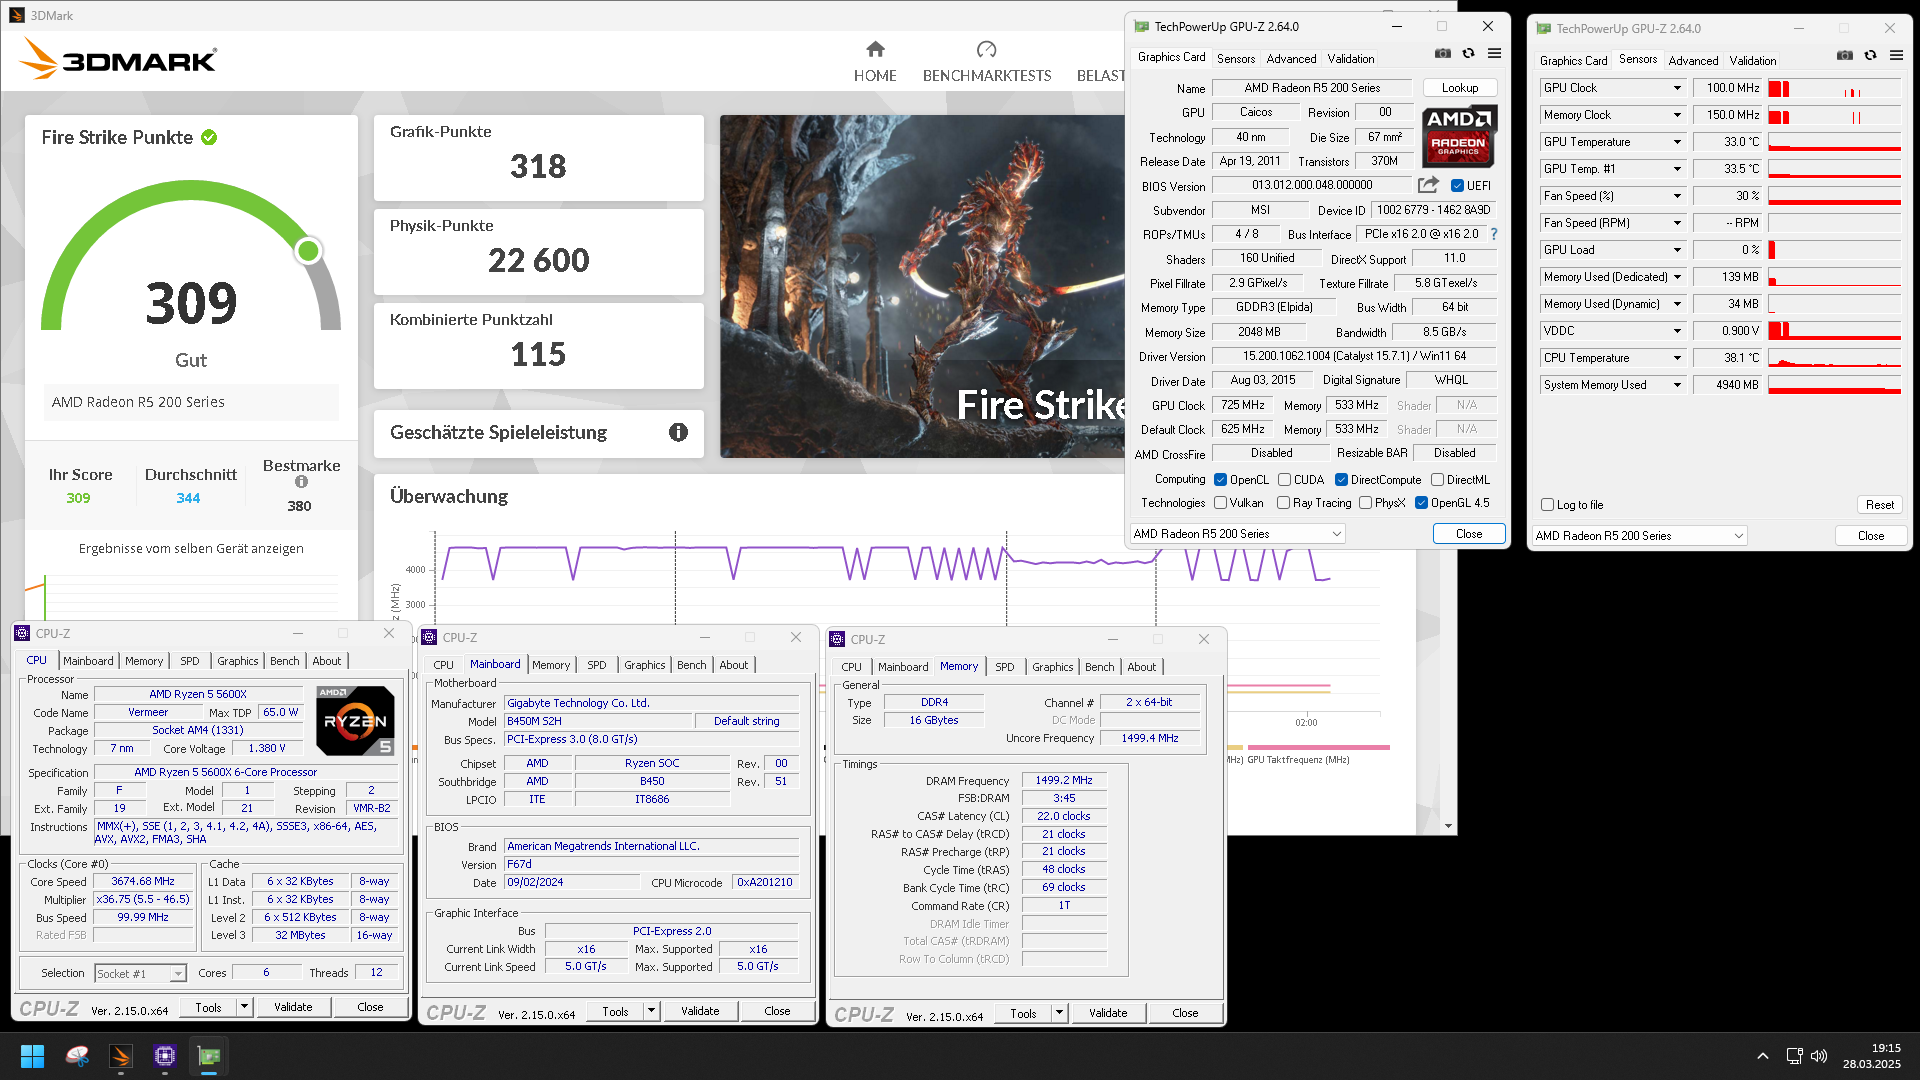Click Ergebnisse vom selben Gerät anzeigen link
The width and height of the screenshot is (1920, 1080).
(x=191, y=549)
